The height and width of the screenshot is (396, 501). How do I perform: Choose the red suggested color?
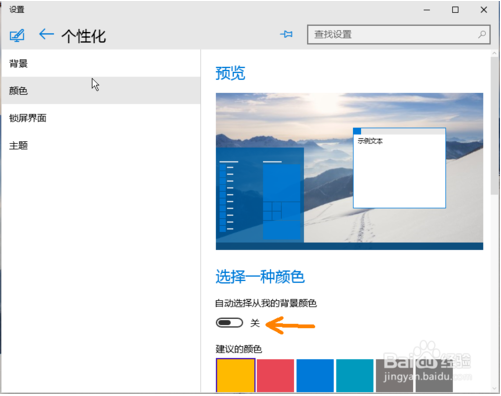click(x=275, y=375)
